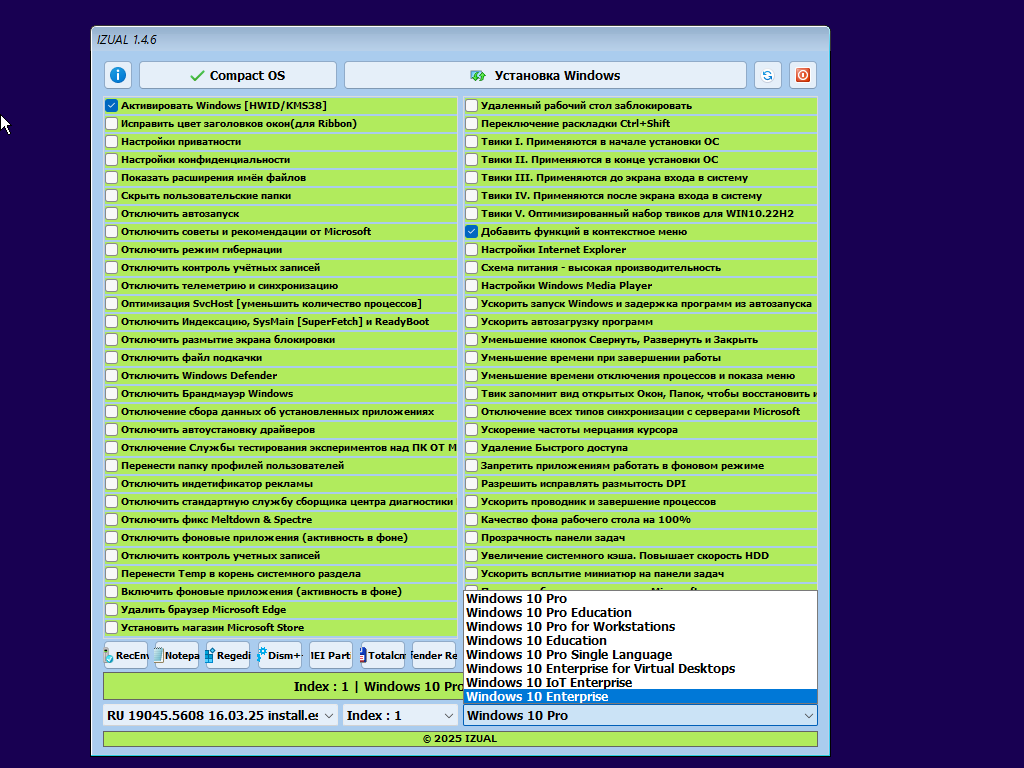Click the Compact OS button
Image resolution: width=1024 pixels, height=768 pixels.
tap(238, 75)
